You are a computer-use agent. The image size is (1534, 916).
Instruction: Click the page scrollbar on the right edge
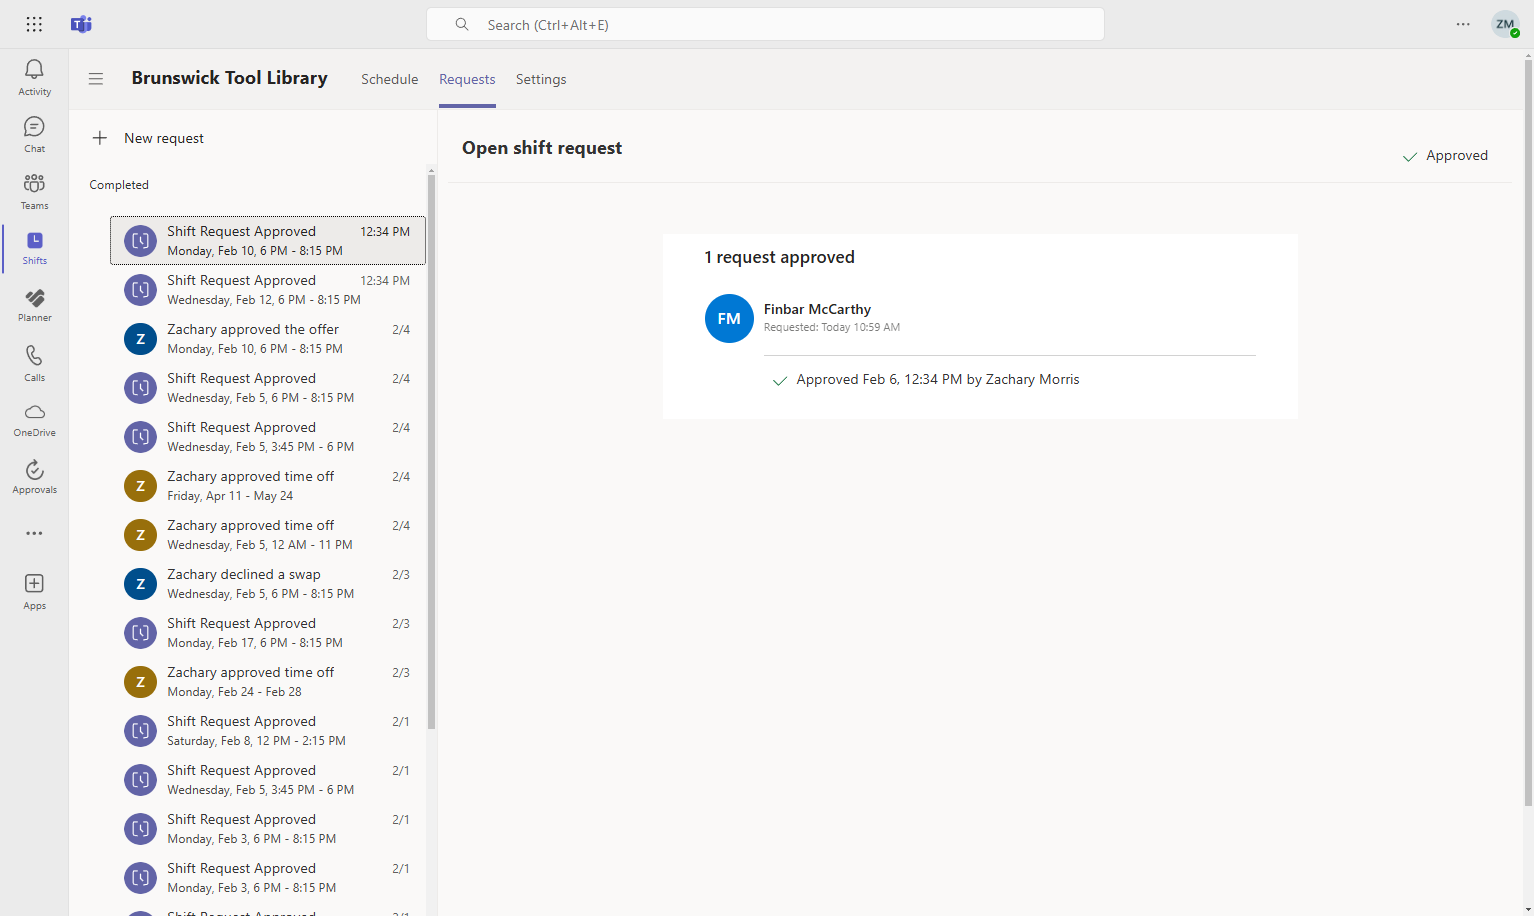click(x=1527, y=430)
